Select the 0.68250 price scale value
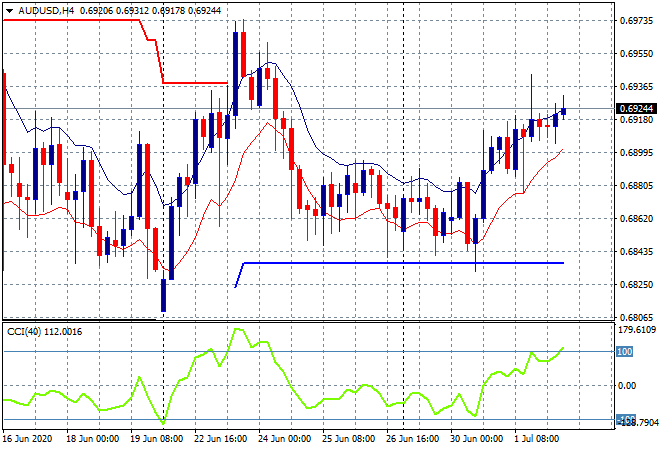Image resolution: width=660 pixels, height=450 pixels. pyautogui.click(x=636, y=285)
